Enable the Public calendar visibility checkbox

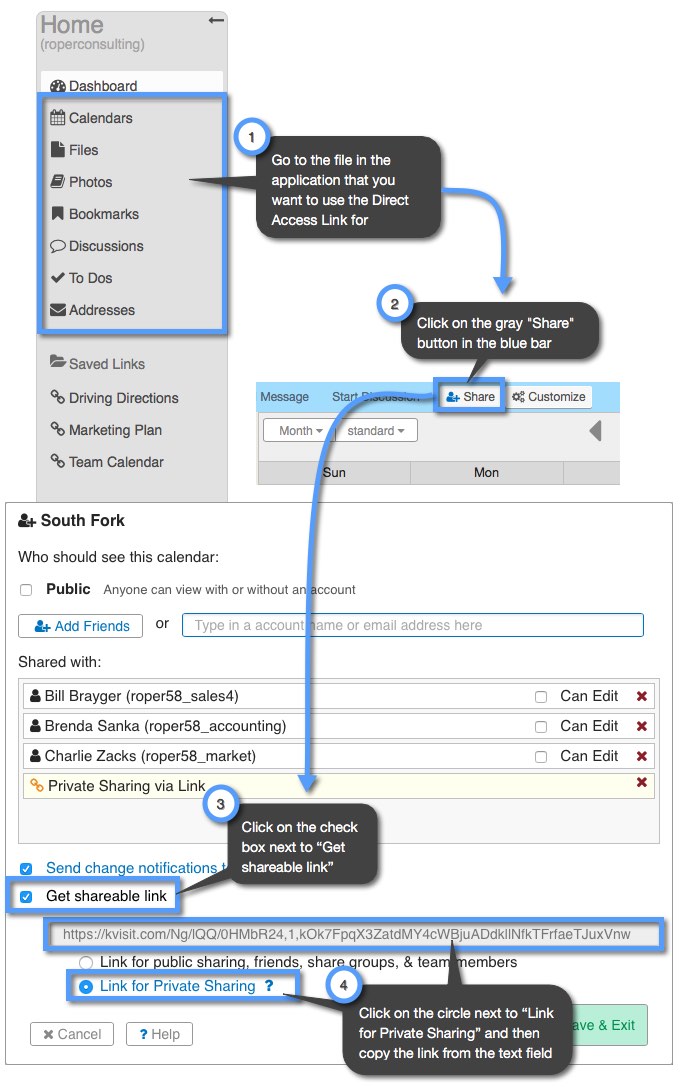26,589
